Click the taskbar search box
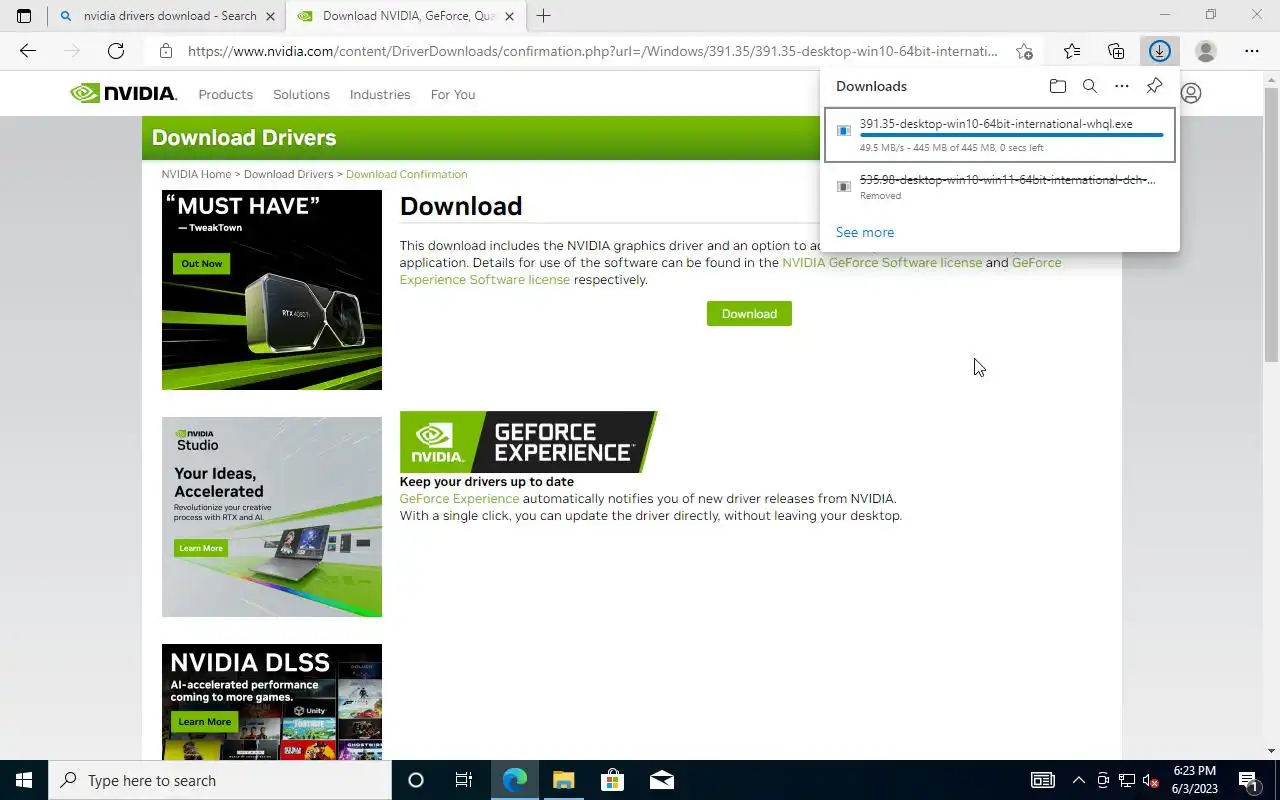The image size is (1280, 800). (x=220, y=780)
